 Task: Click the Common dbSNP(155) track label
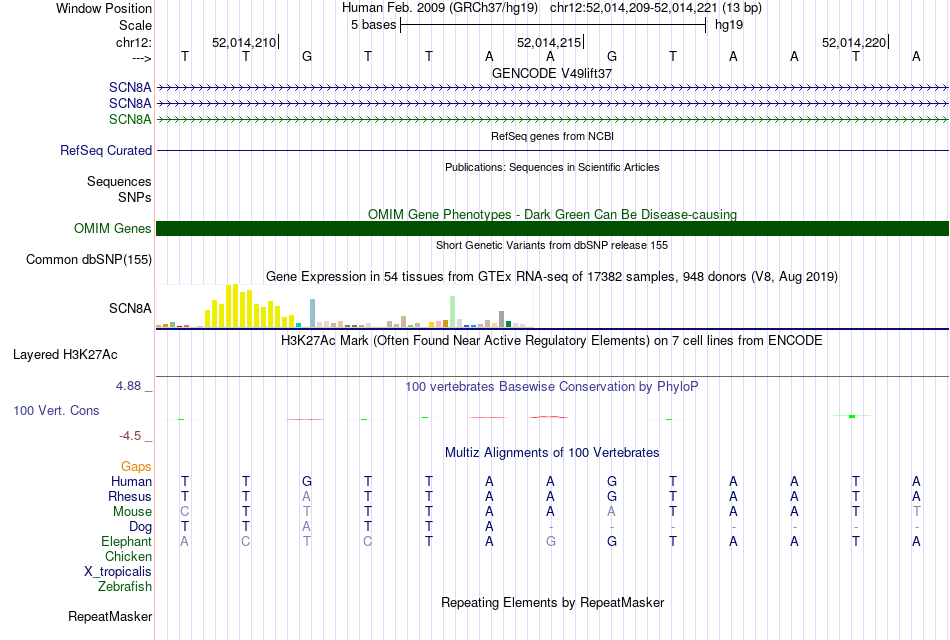pyautogui.click(x=89, y=259)
